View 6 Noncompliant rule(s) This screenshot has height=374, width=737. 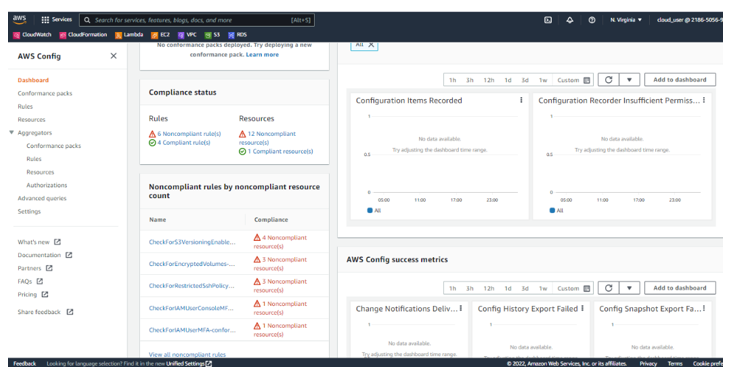point(189,134)
